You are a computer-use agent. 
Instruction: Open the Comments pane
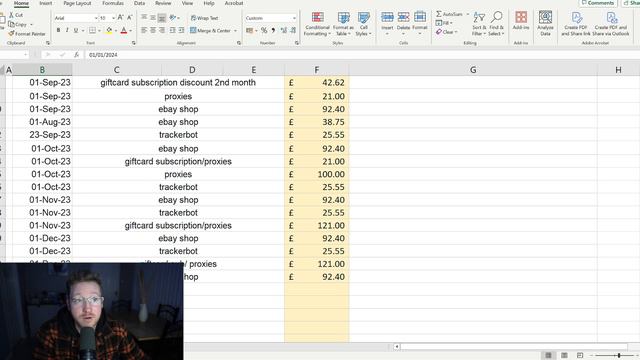click(x=598, y=3)
